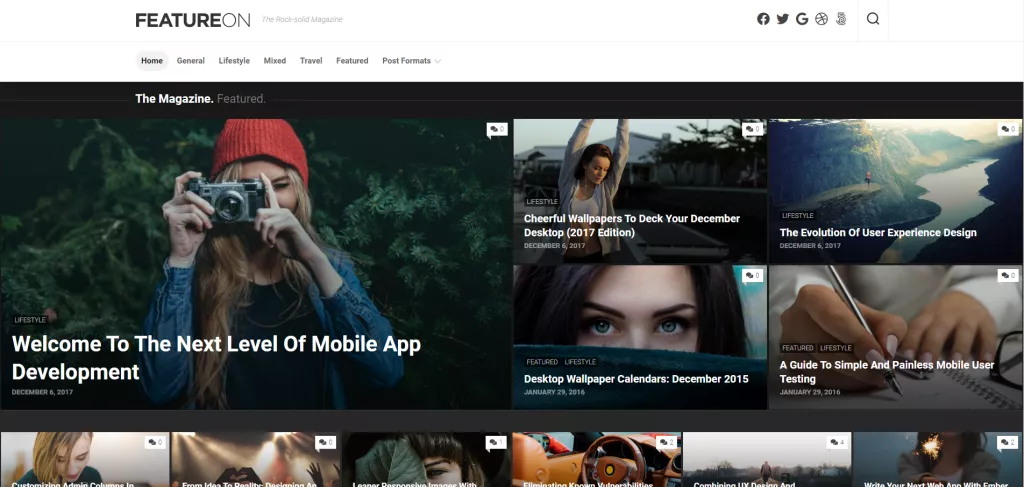1024x487 pixels.
Task: Click 'December 6, 2017' date under Cheerful Wallpapers
Action: [554, 246]
